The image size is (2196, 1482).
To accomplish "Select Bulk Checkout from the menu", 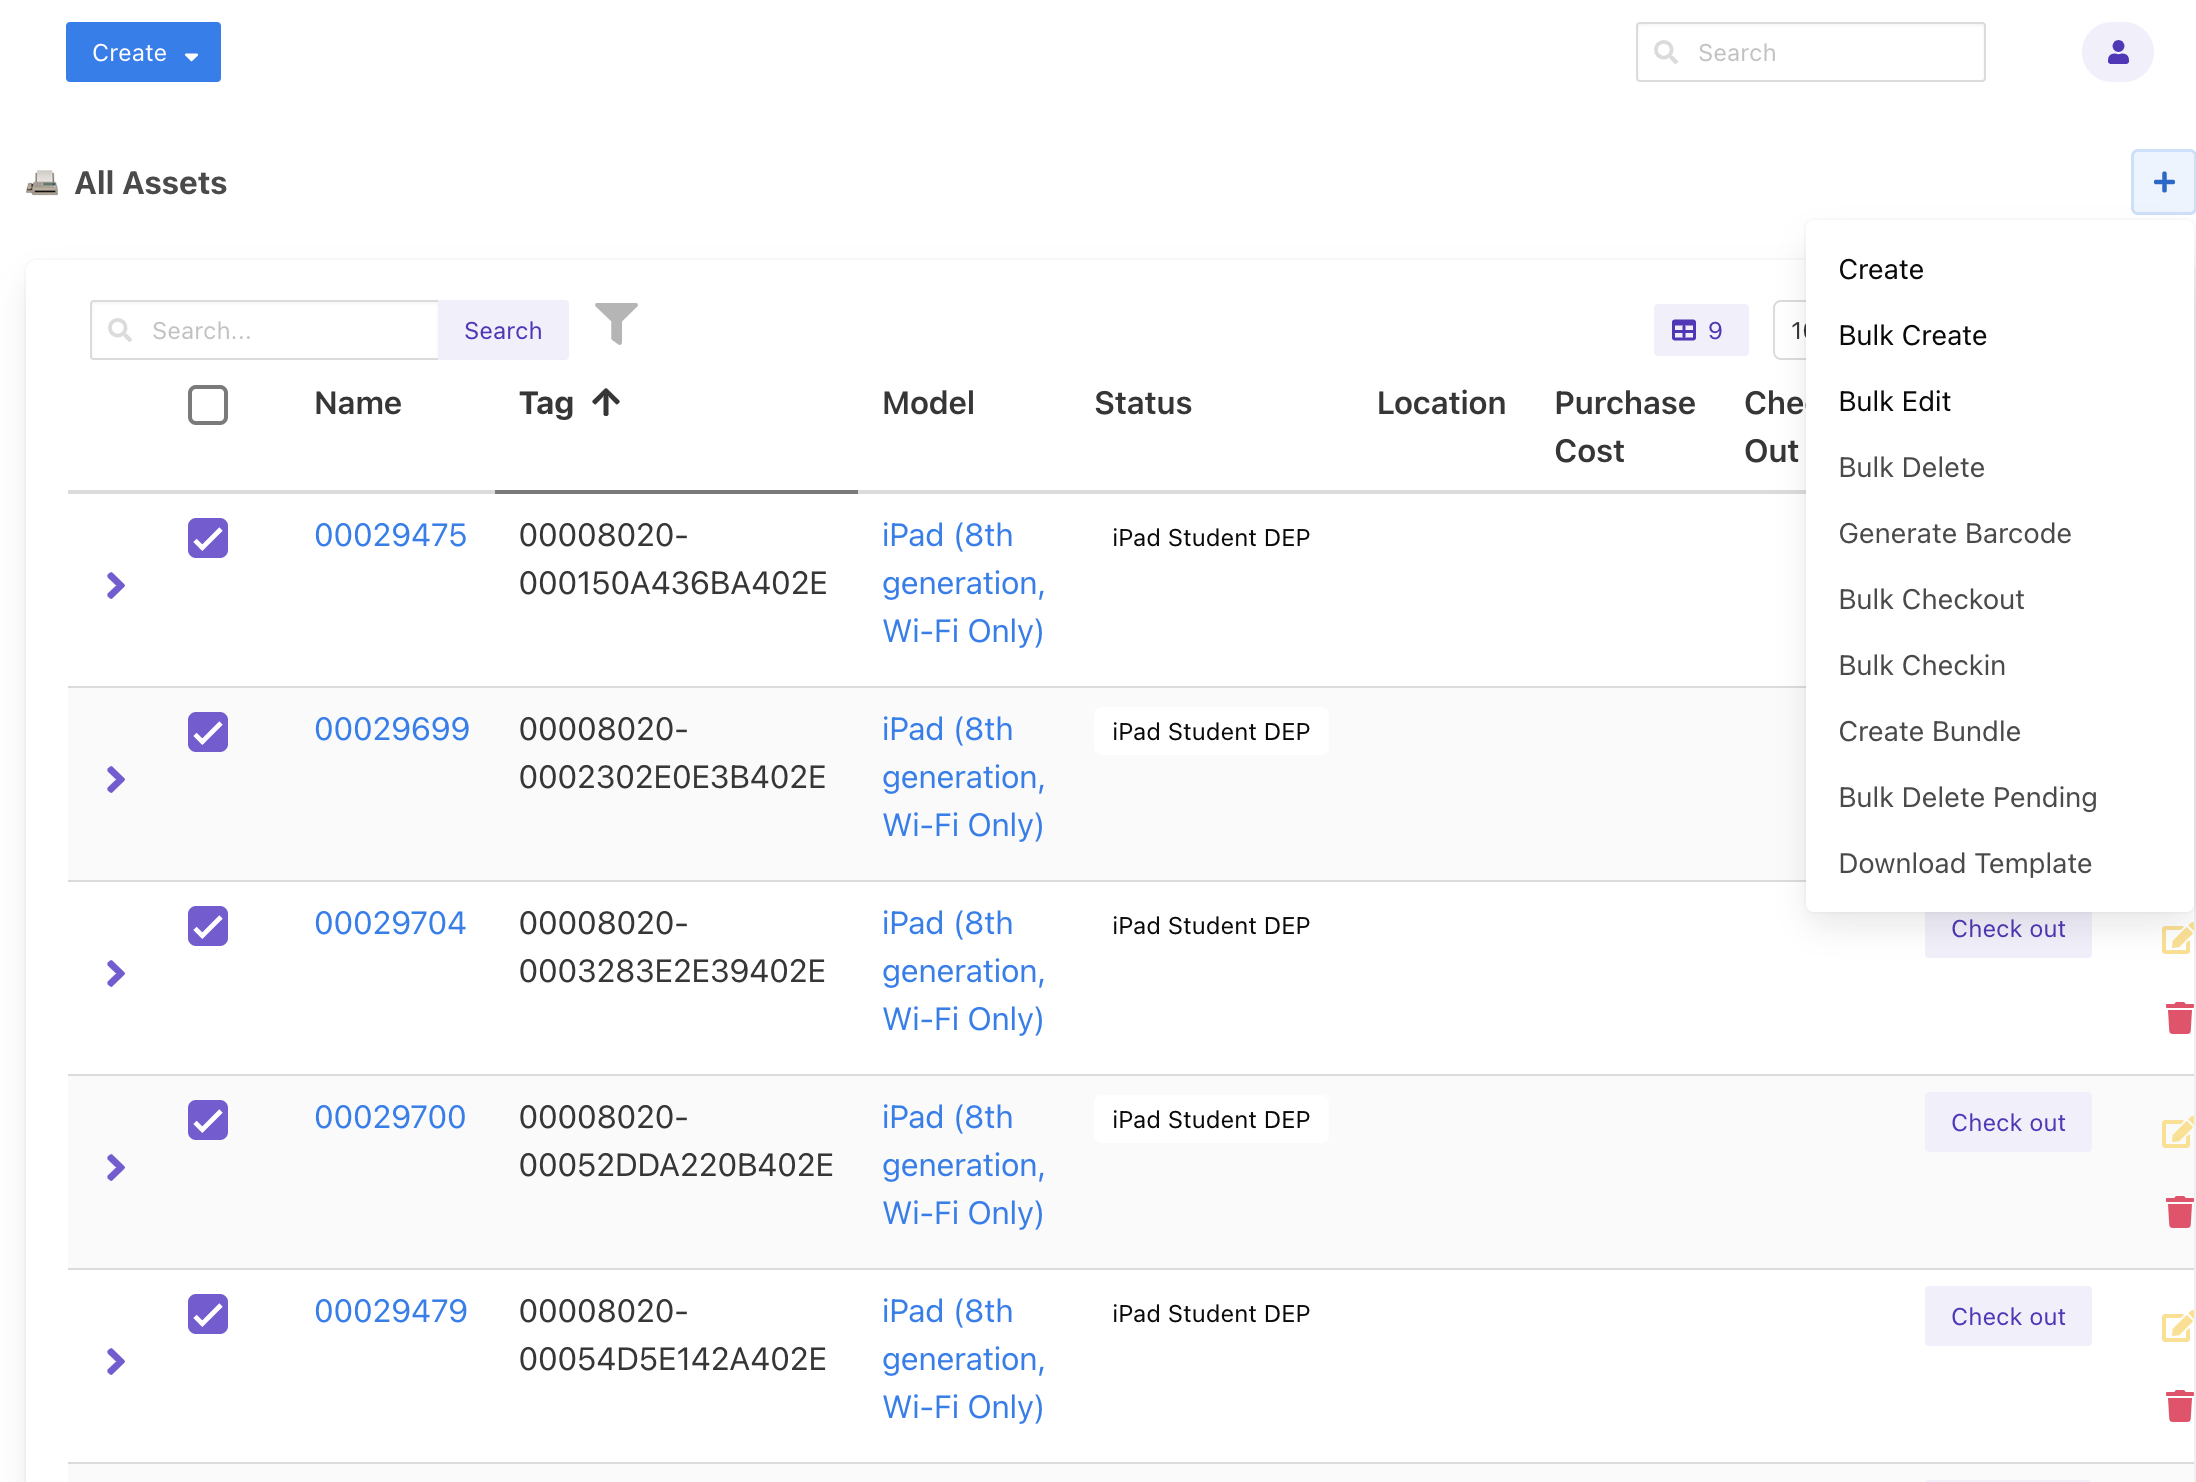I will point(1930,600).
